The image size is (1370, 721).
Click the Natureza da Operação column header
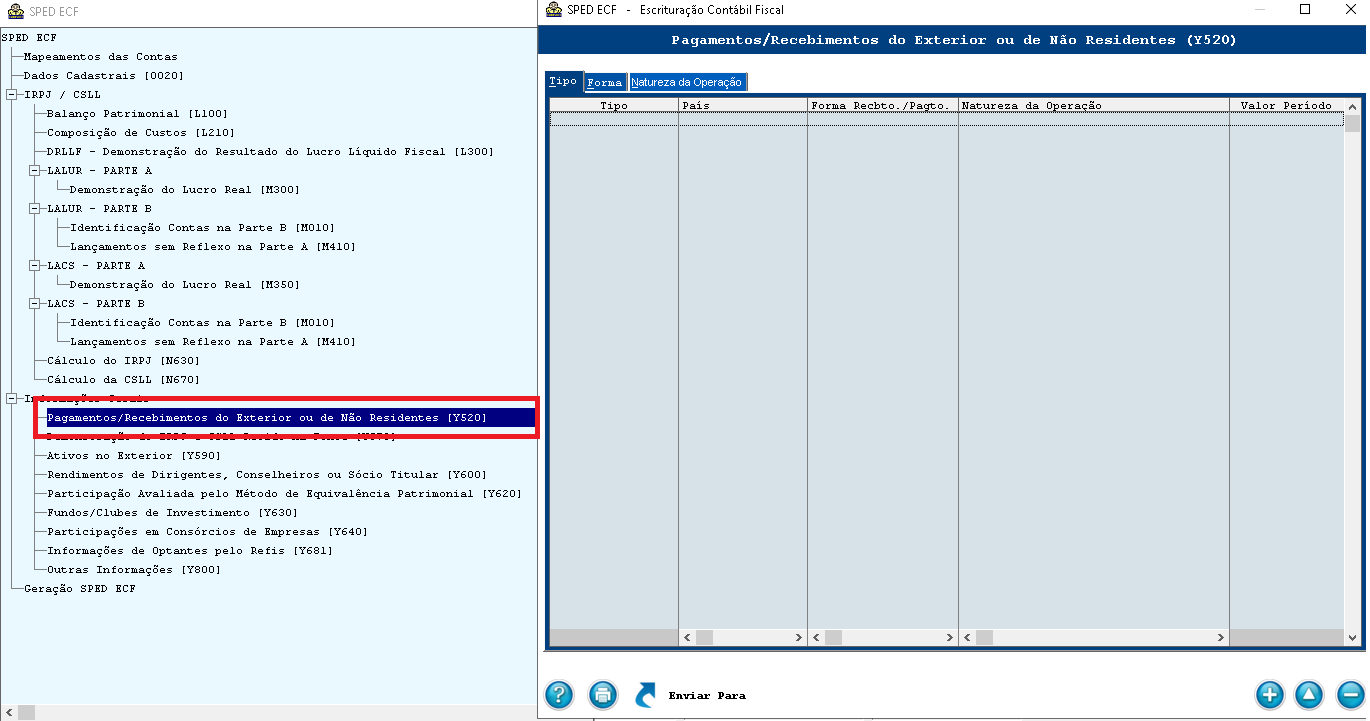(1094, 105)
